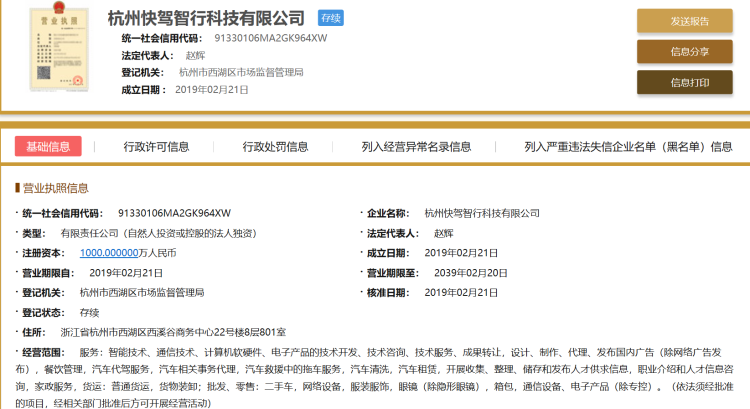Select the header credit code 91330106MA2GK964XW
The height and width of the screenshot is (409, 750).
pos(271,38)
